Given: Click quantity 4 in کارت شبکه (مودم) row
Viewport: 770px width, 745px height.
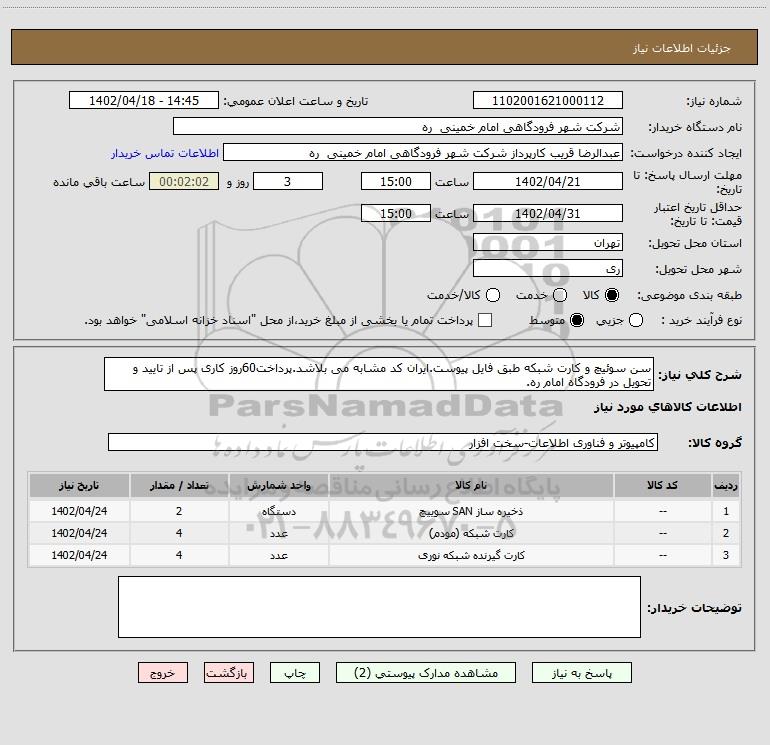Looking at the screenshot, I should [x=179, y=533].
